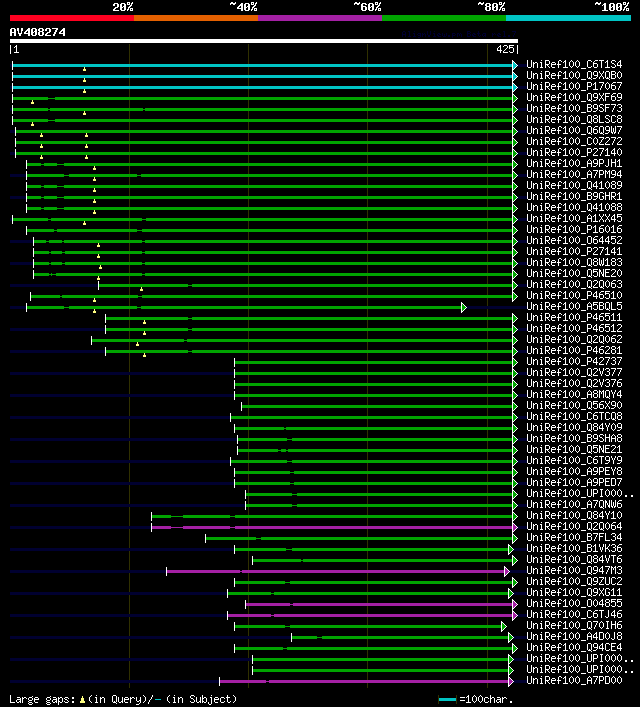The height and width of the screenshot is (707, 640).
Task: Select the UniRef100_B7FL34 text
Action: pos(574,537)
